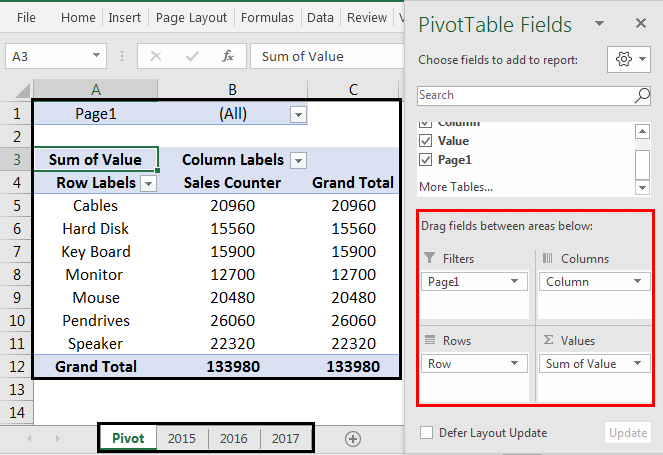The height and width of the screenshot is (455, 663).
Task: Select the 2015 sheet tab
Action: click(182, 439)
